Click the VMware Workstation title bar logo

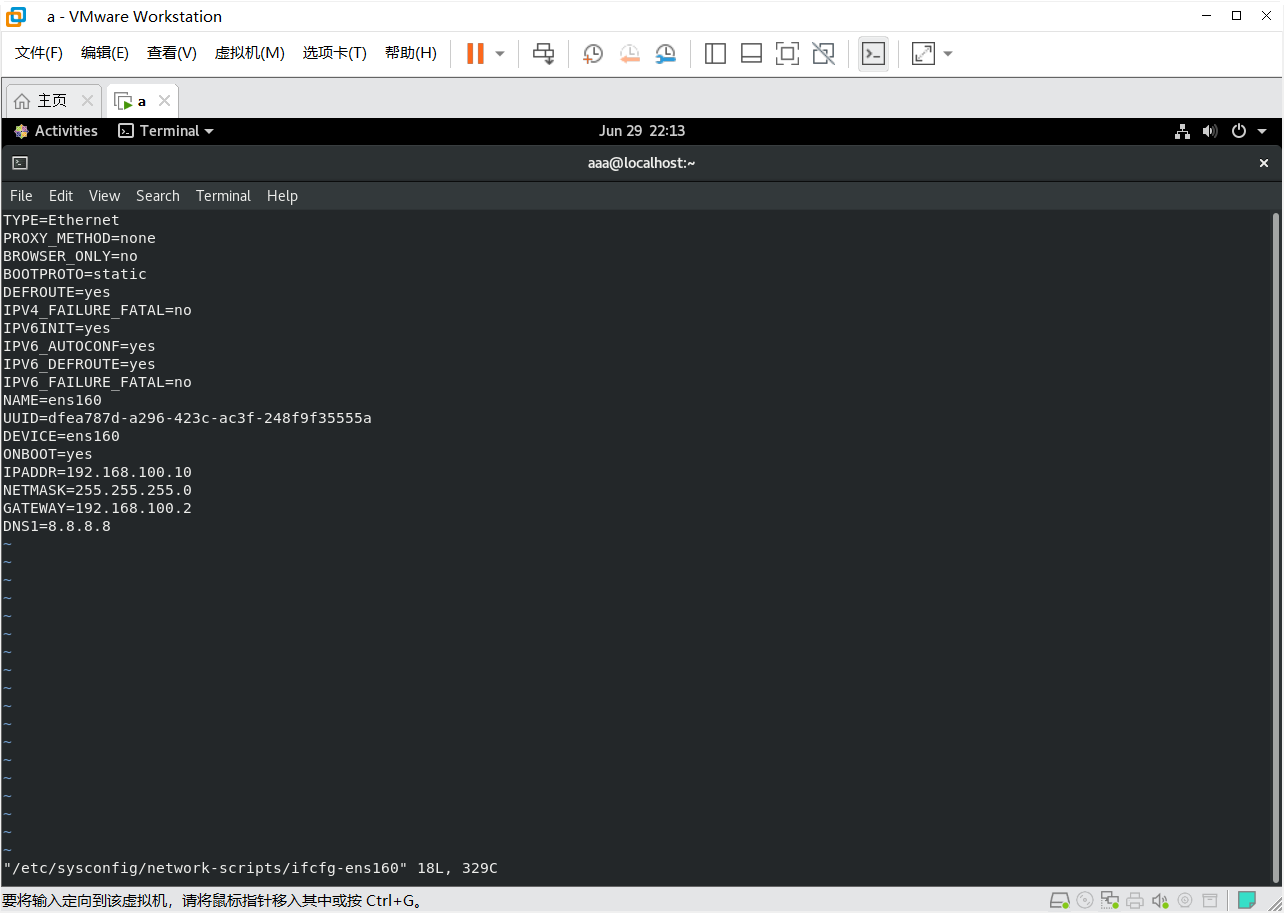click(x=17, y=16)
